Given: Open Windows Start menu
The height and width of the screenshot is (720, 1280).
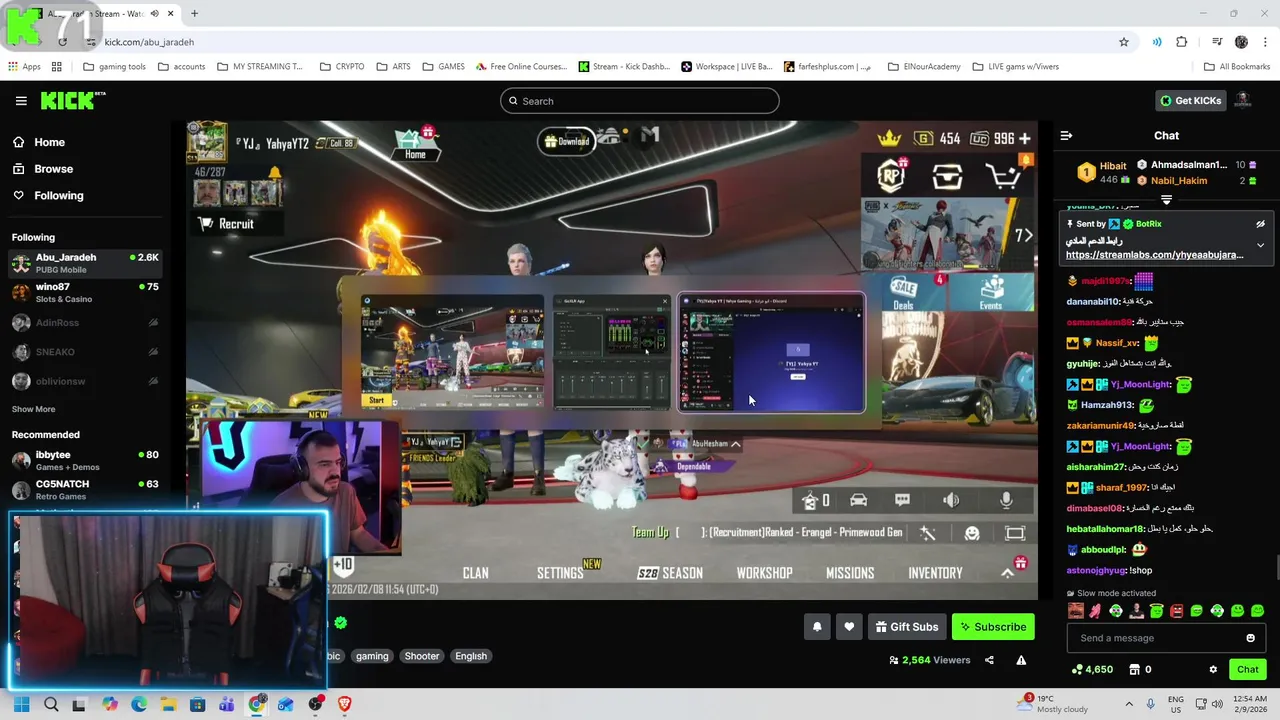Looking at the screenshot, I should point(21,704).
